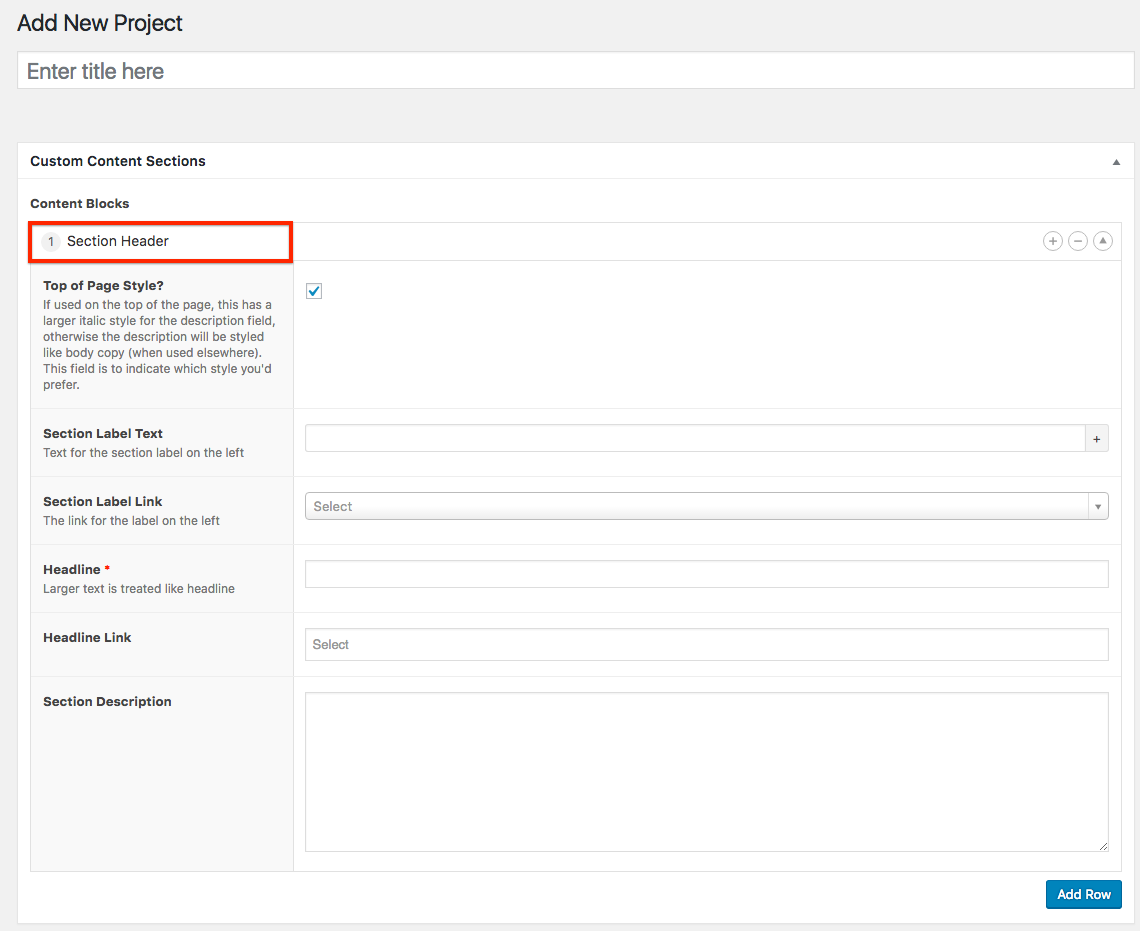Click inside the Section Description textarea
This screenshot has width=1140, height=931.
pos(706,772)
